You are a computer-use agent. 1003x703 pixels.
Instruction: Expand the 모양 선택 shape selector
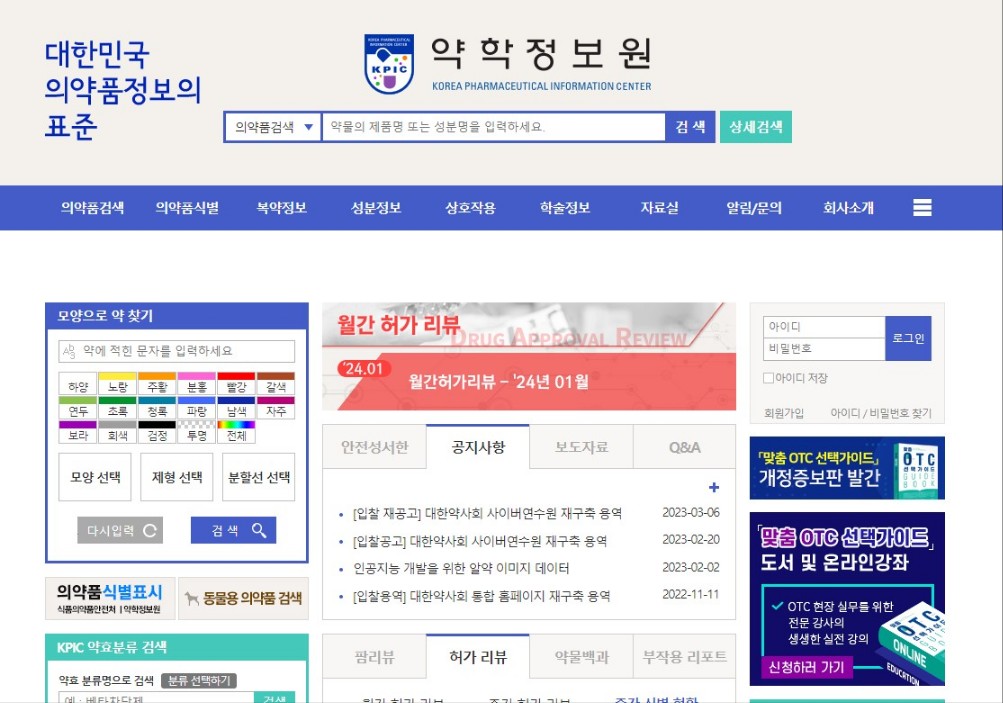point(95,477)
